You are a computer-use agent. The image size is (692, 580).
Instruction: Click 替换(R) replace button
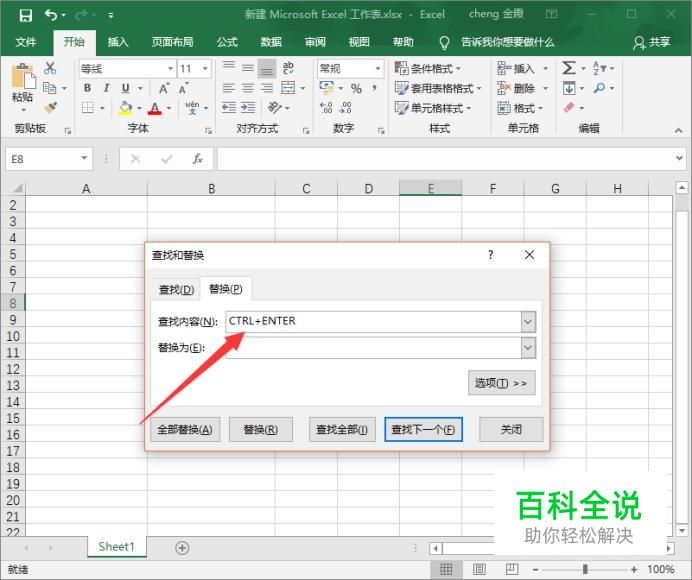click(260, 429)
